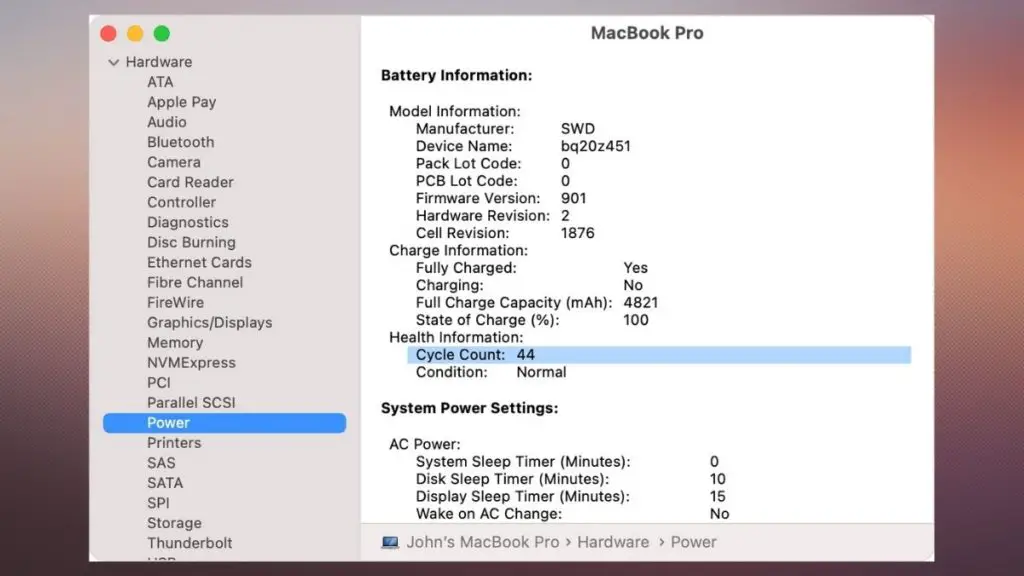
Task: Select the highlighted Power entry
Action: coord(225,423)
